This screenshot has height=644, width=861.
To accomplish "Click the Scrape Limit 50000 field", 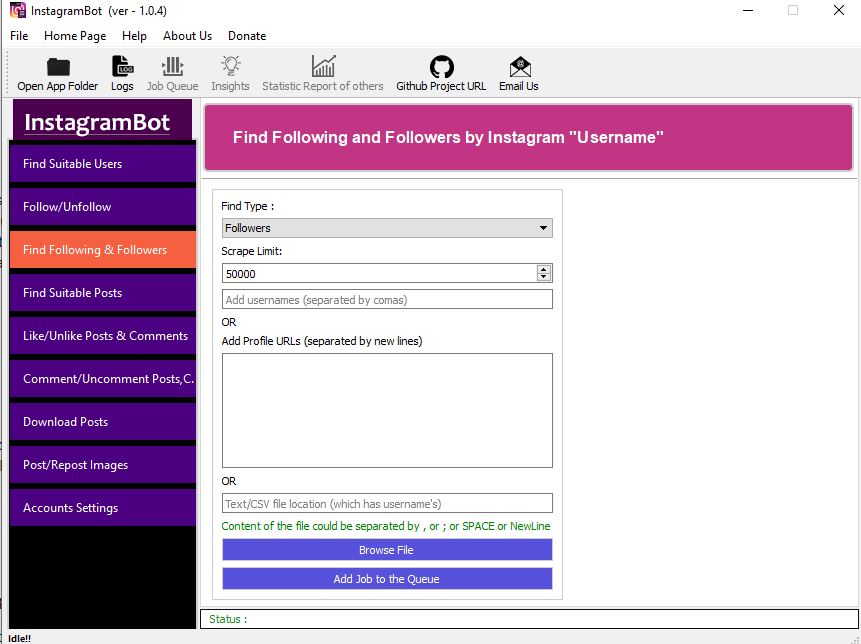I will coord(379,273).
